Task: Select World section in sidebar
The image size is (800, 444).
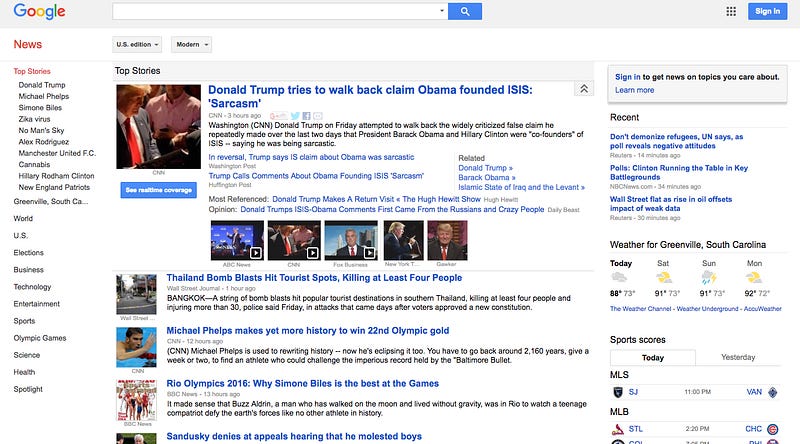Action: pos(23,218)
